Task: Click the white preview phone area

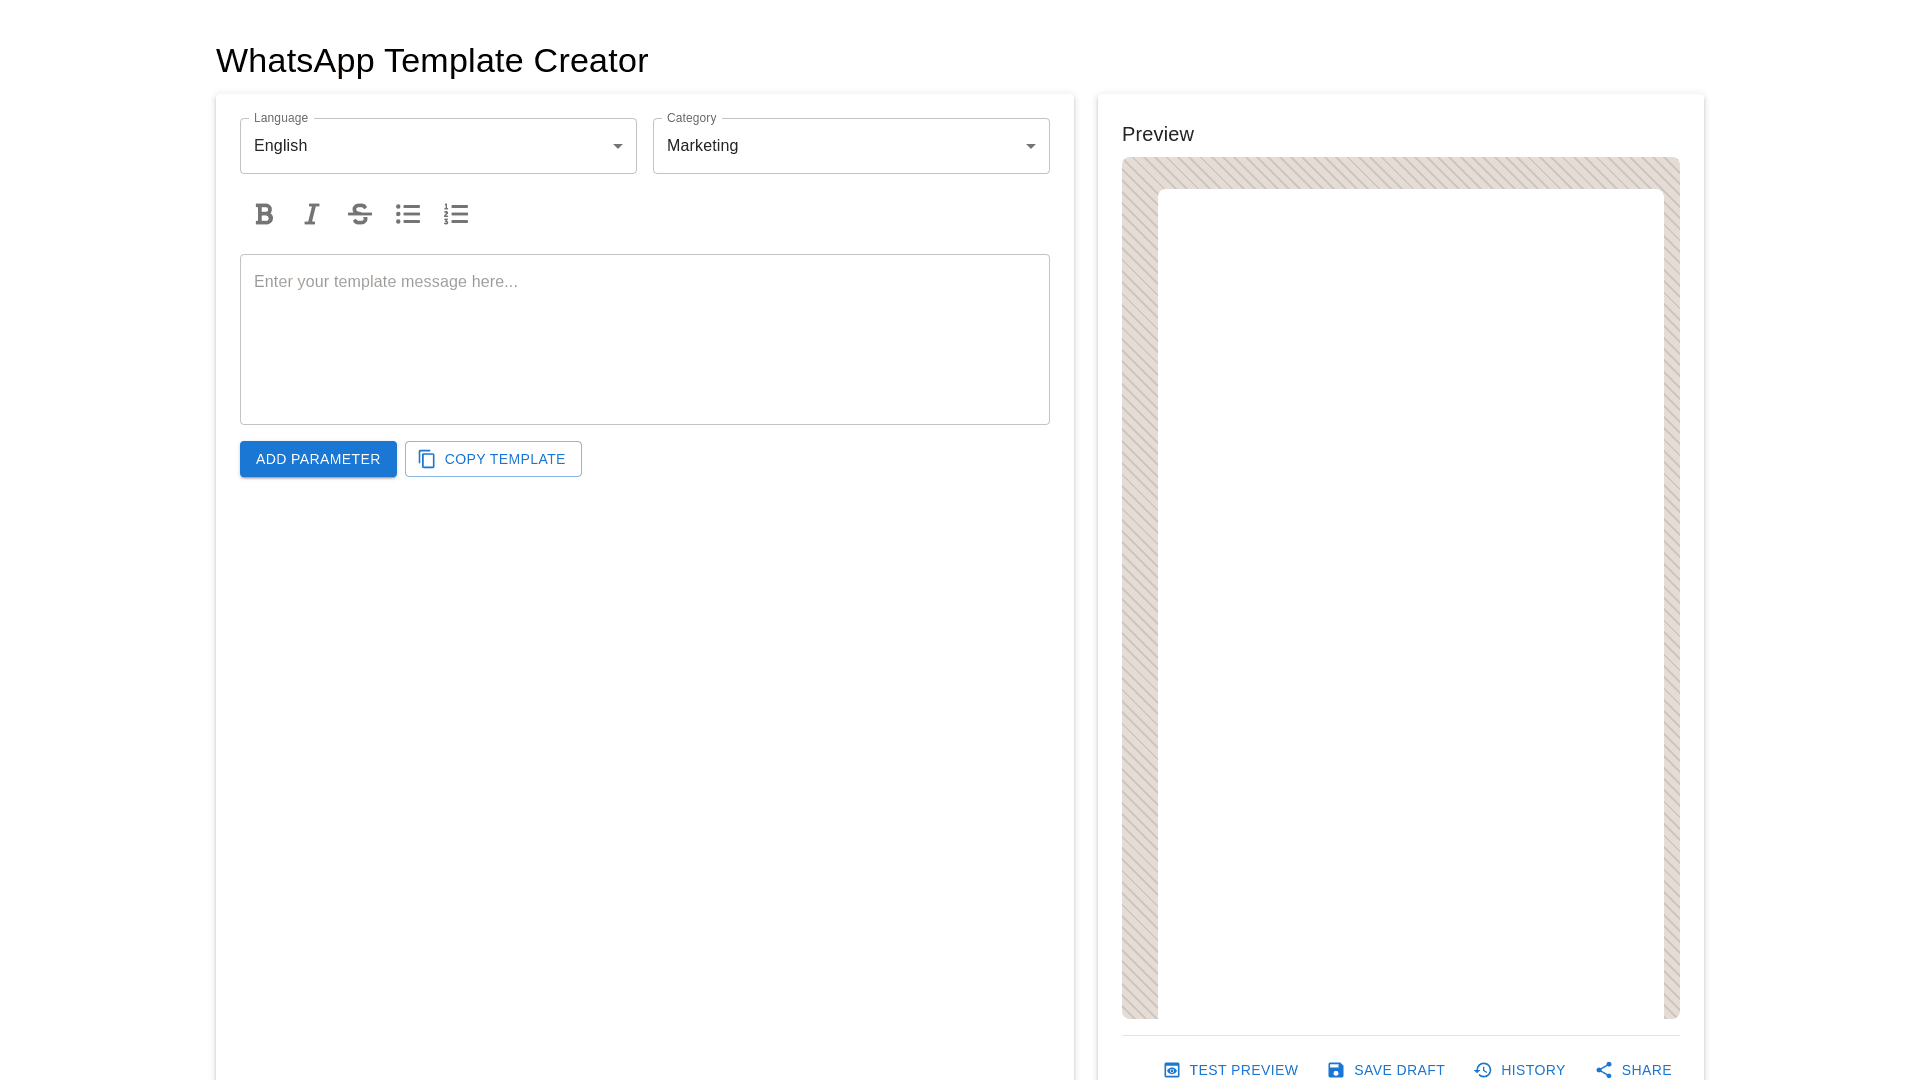Action: click(1410, 600)
